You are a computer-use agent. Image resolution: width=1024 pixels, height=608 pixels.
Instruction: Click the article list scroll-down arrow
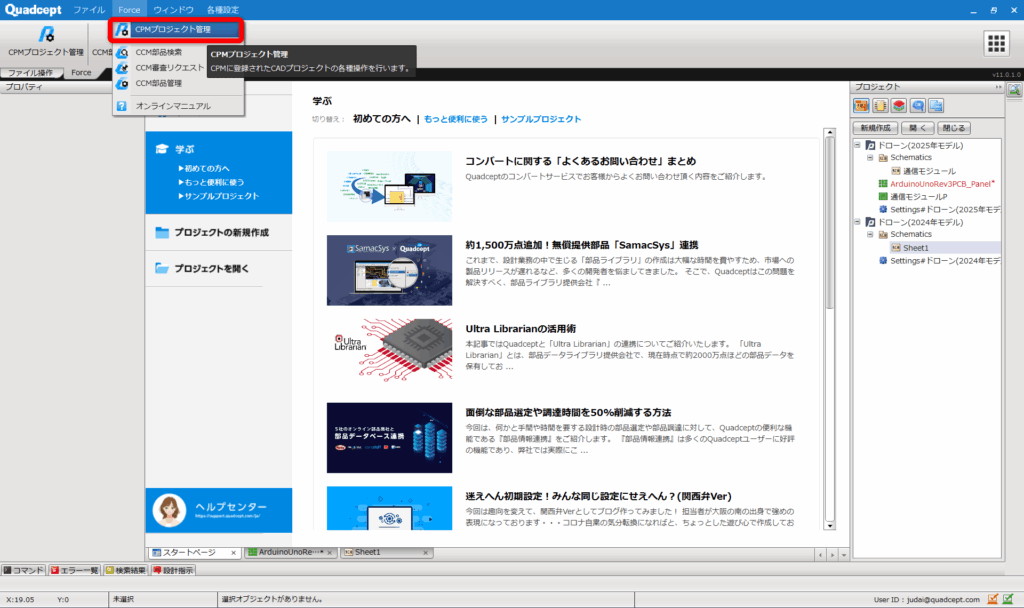coord(830,525)
